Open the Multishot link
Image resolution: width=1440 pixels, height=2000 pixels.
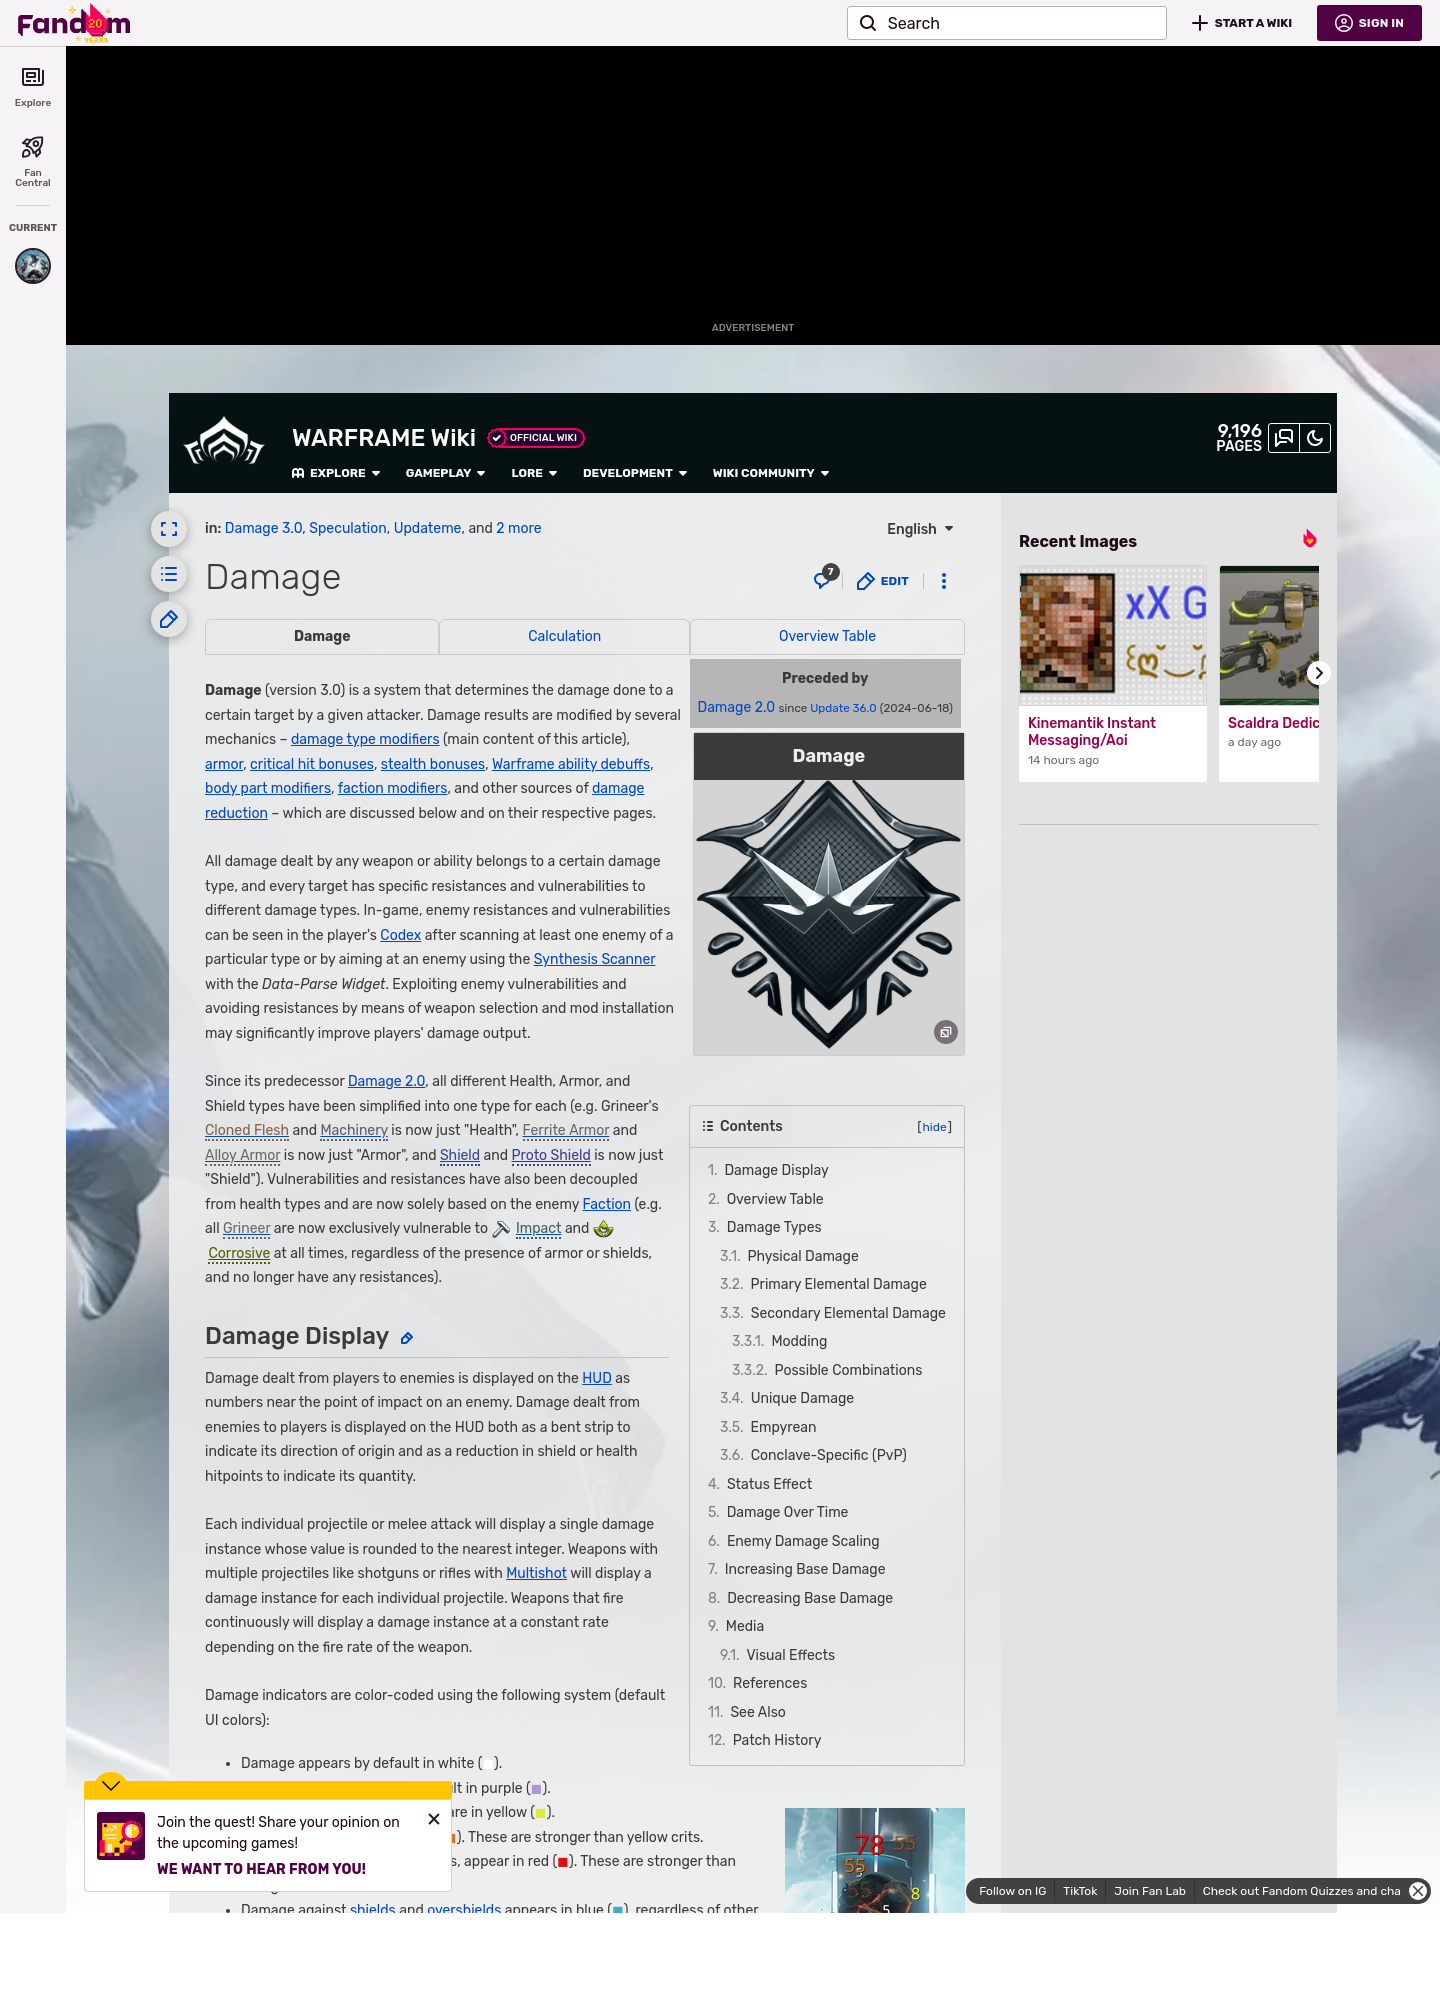coord(536,1573)
